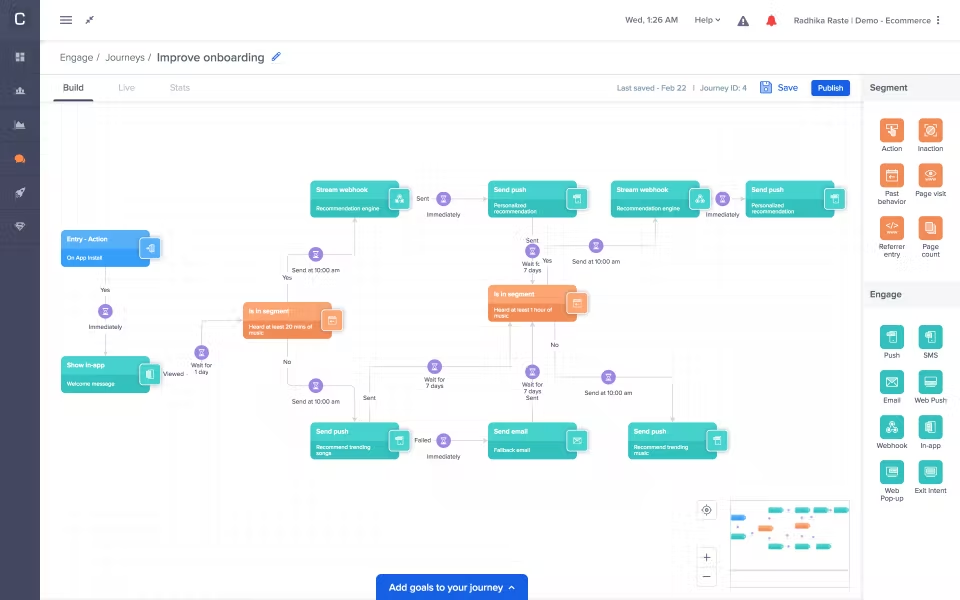960x600 pixels.
Task: Select the Webhook engage block icon
Action: (891, 427)
